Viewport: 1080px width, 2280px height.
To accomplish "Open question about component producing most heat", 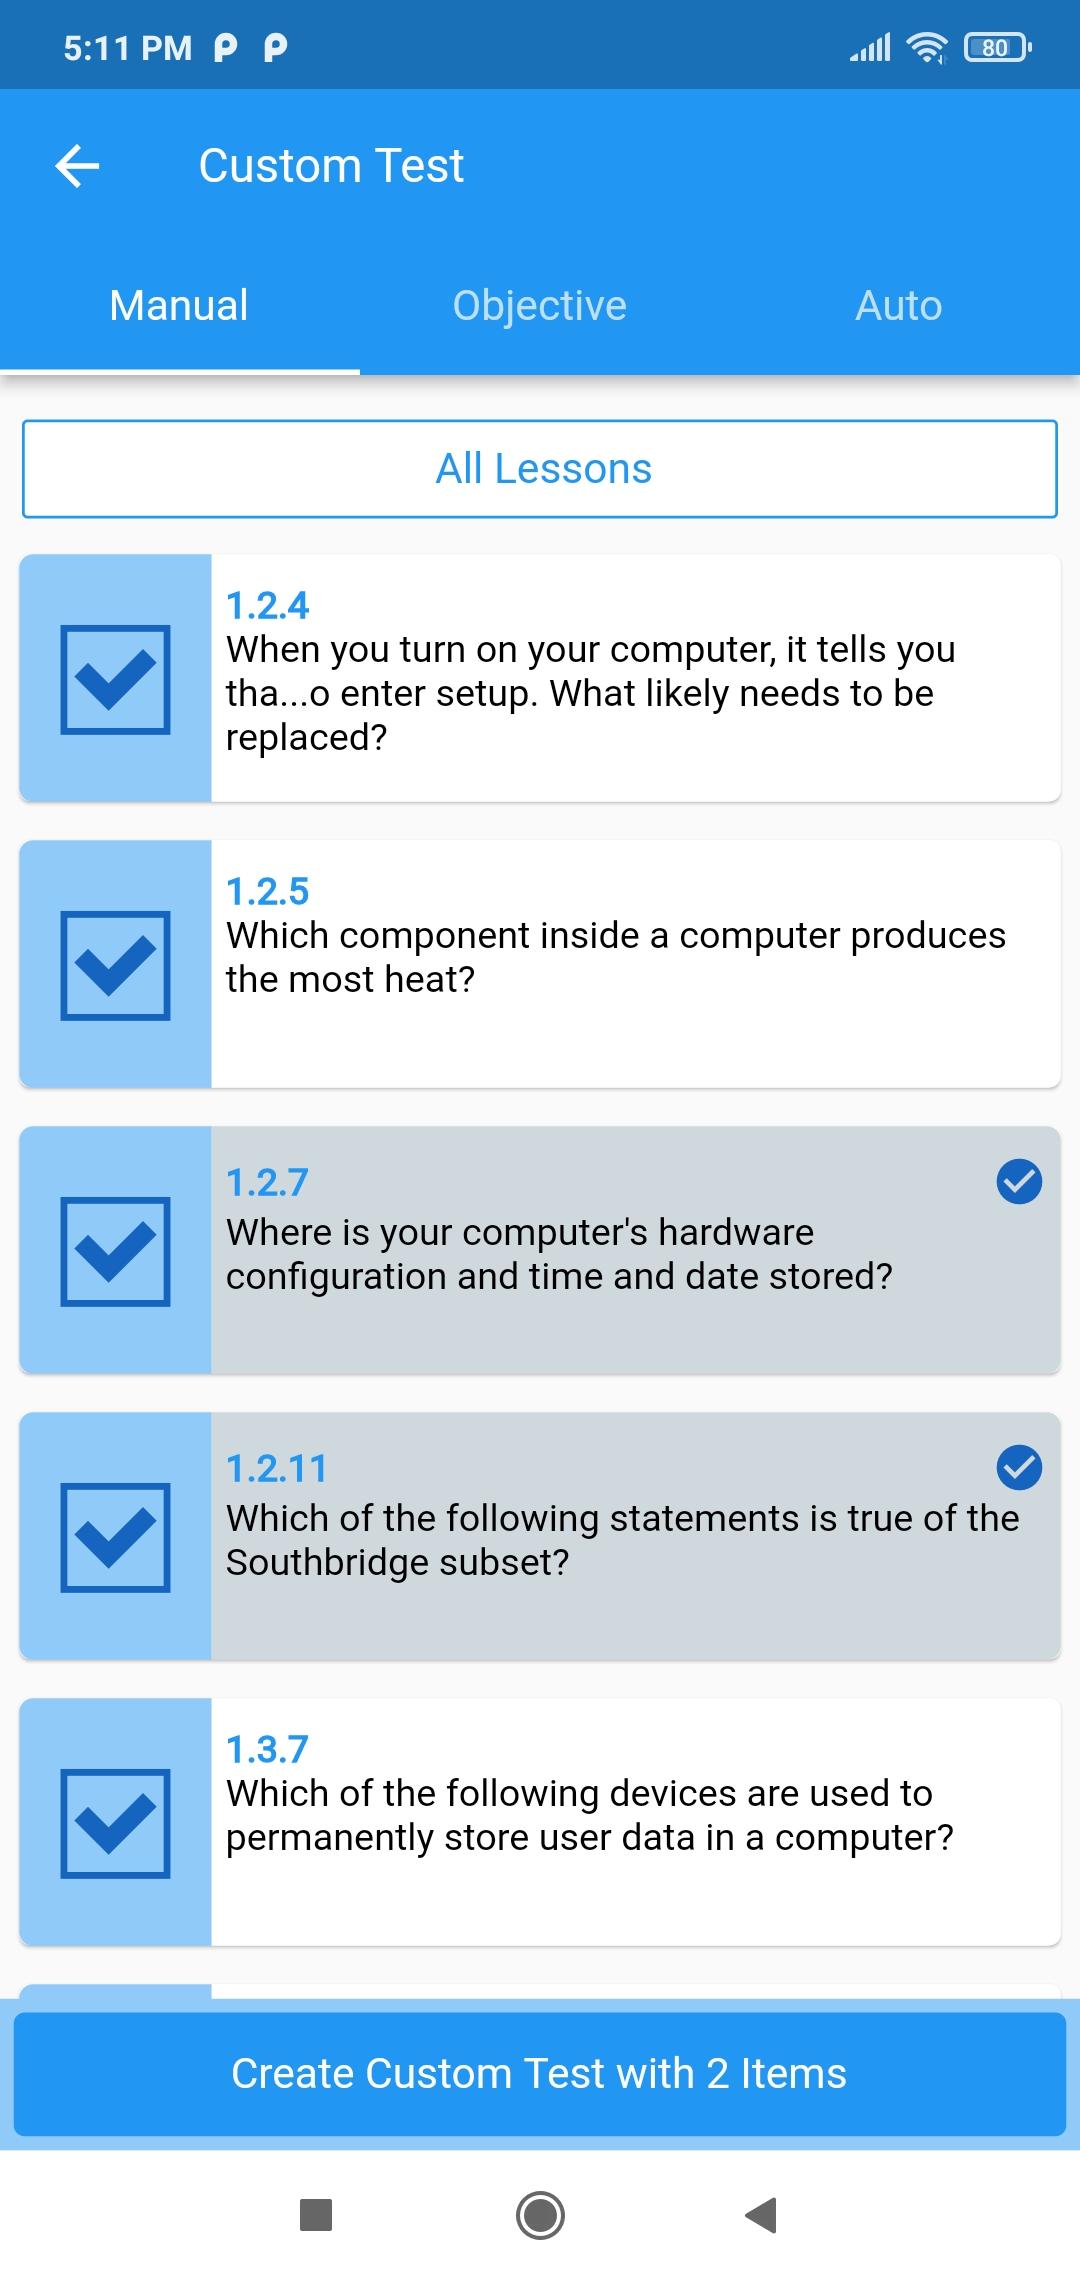I will click(636, 964).
